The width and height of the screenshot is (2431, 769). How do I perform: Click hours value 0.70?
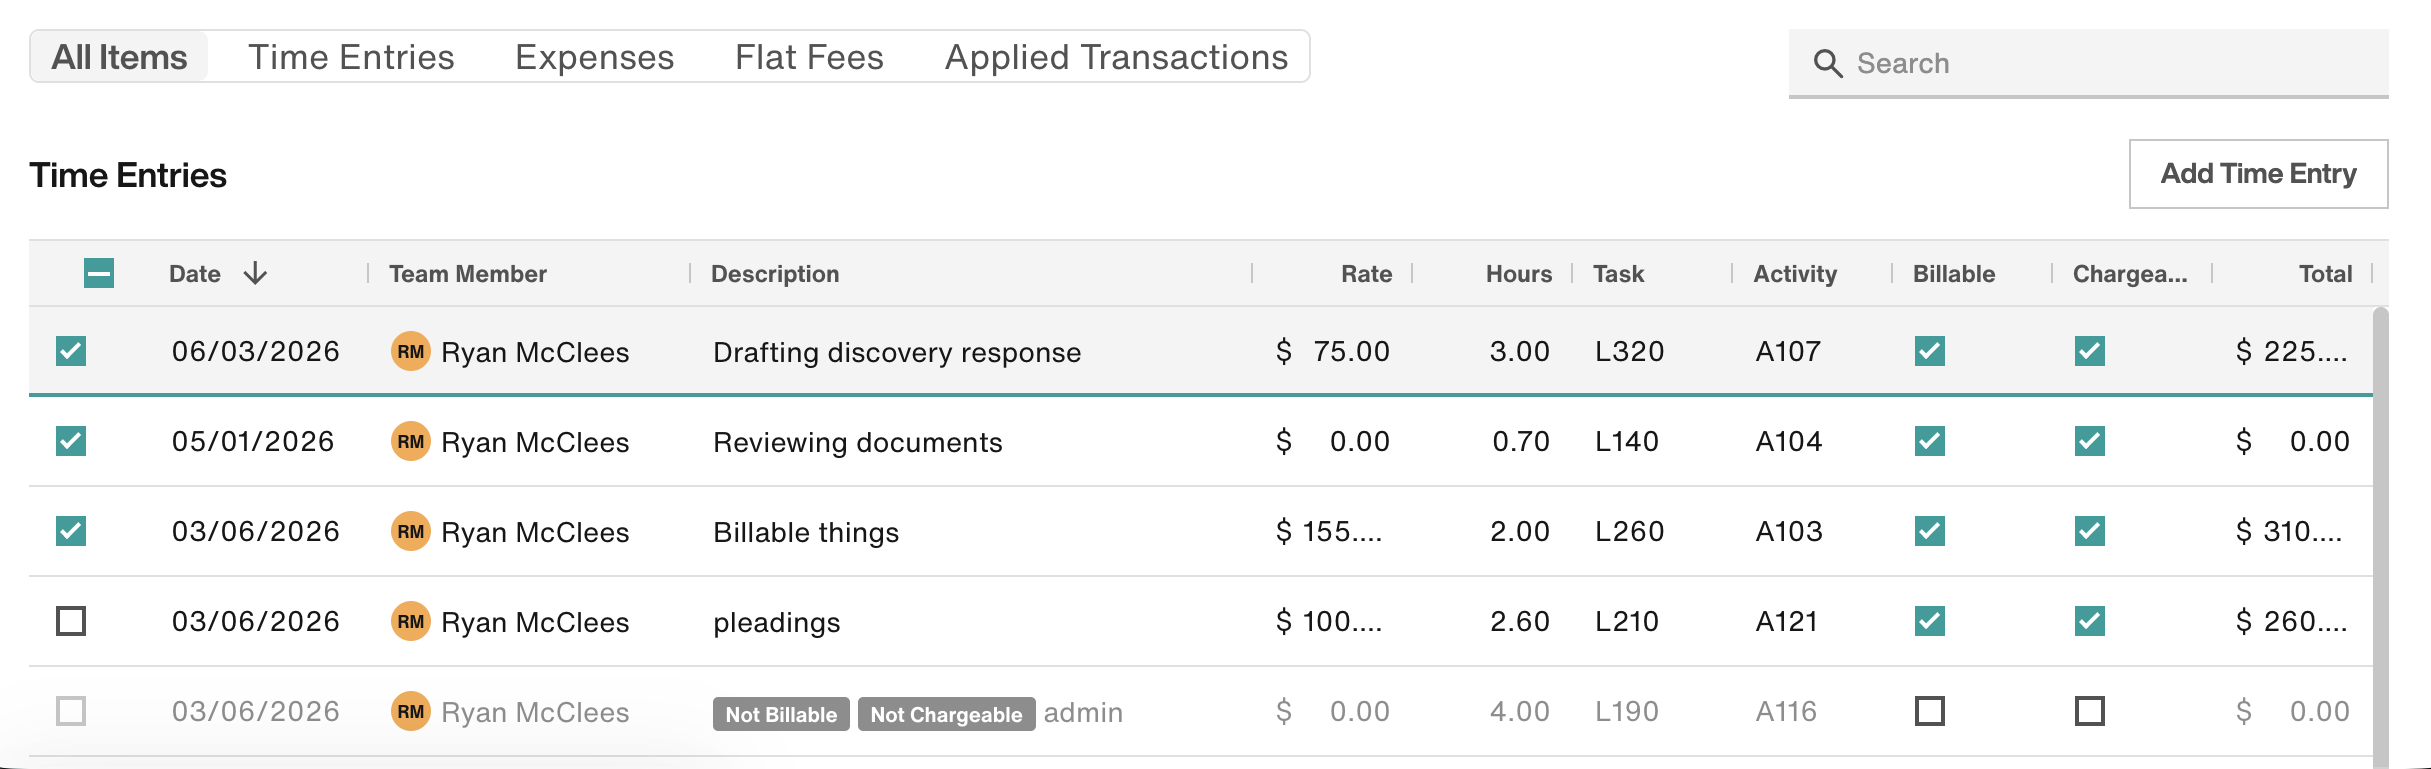(1521, 442)
